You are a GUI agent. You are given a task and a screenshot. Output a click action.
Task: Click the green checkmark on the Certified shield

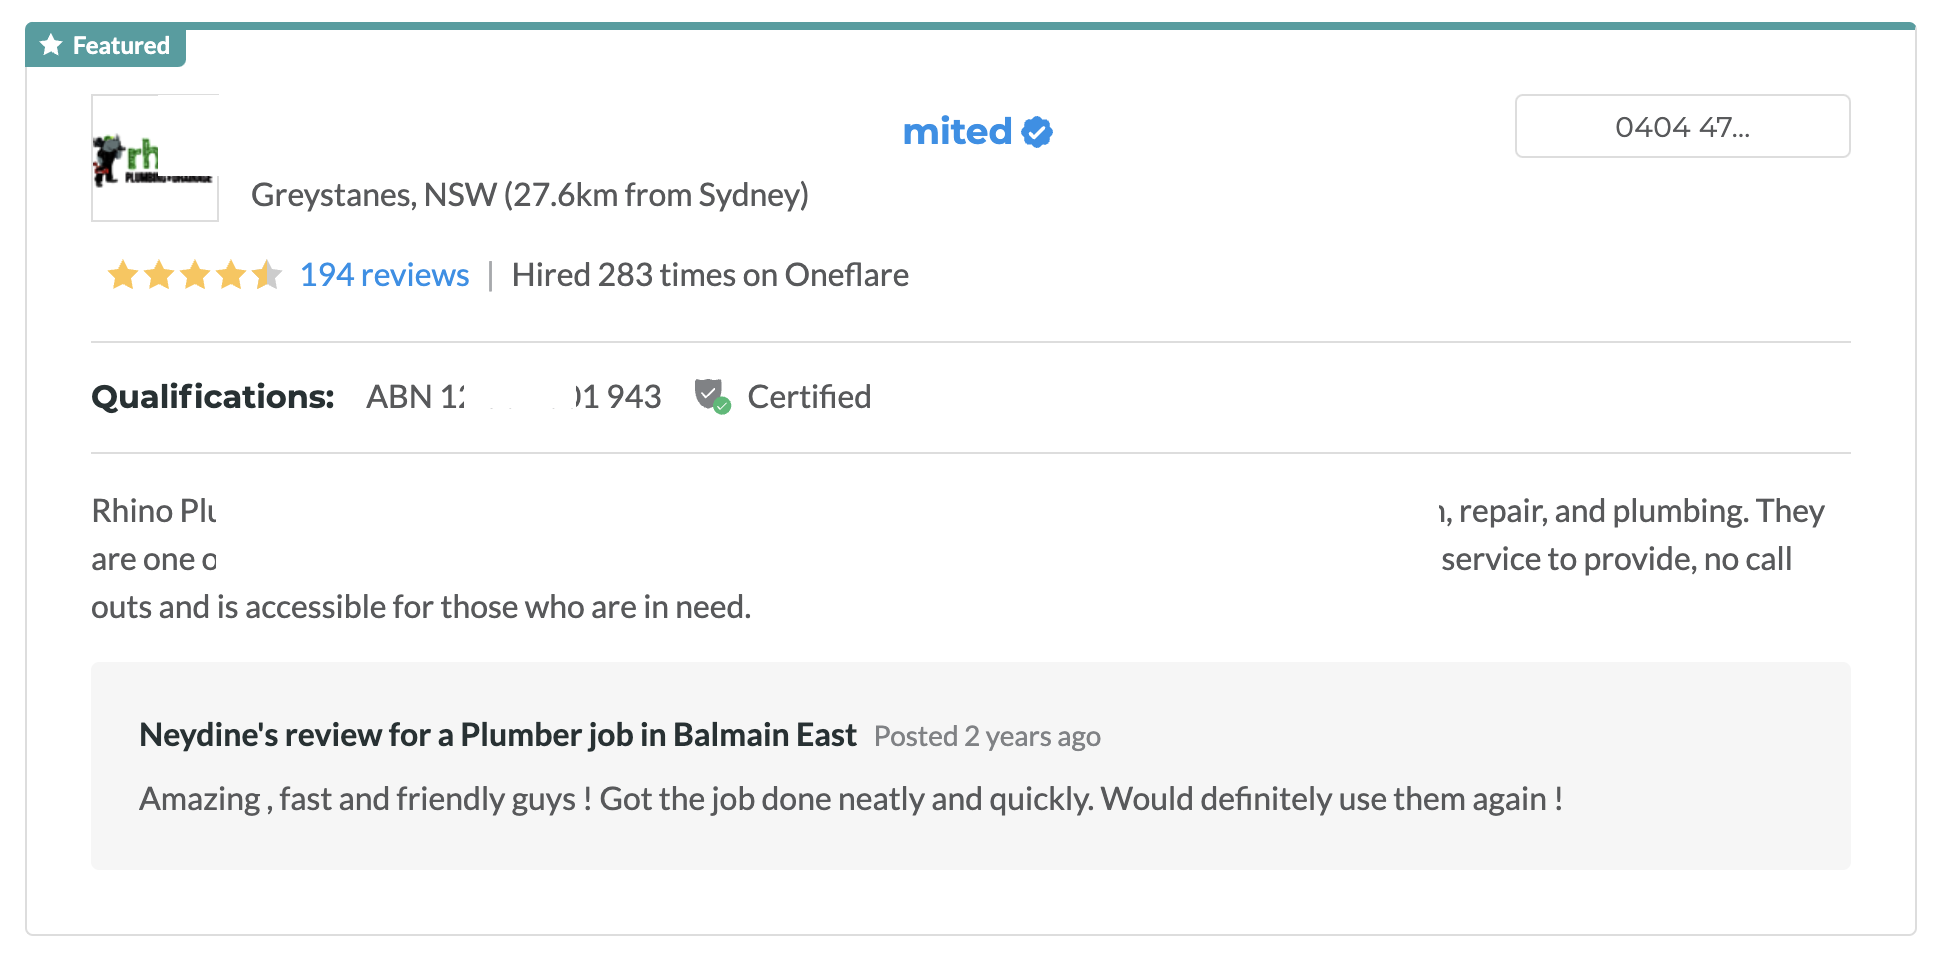click(x=722, y=404)
